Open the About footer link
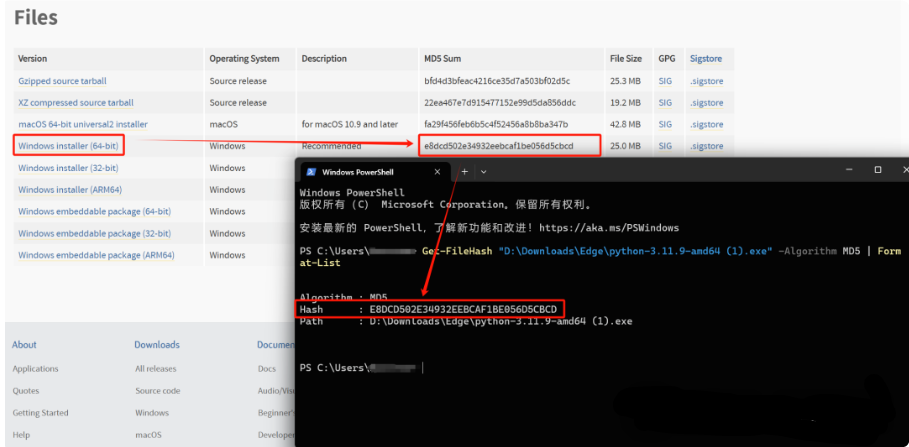The width and height of the screenshot is (909, 447). (x=24, y=344)
